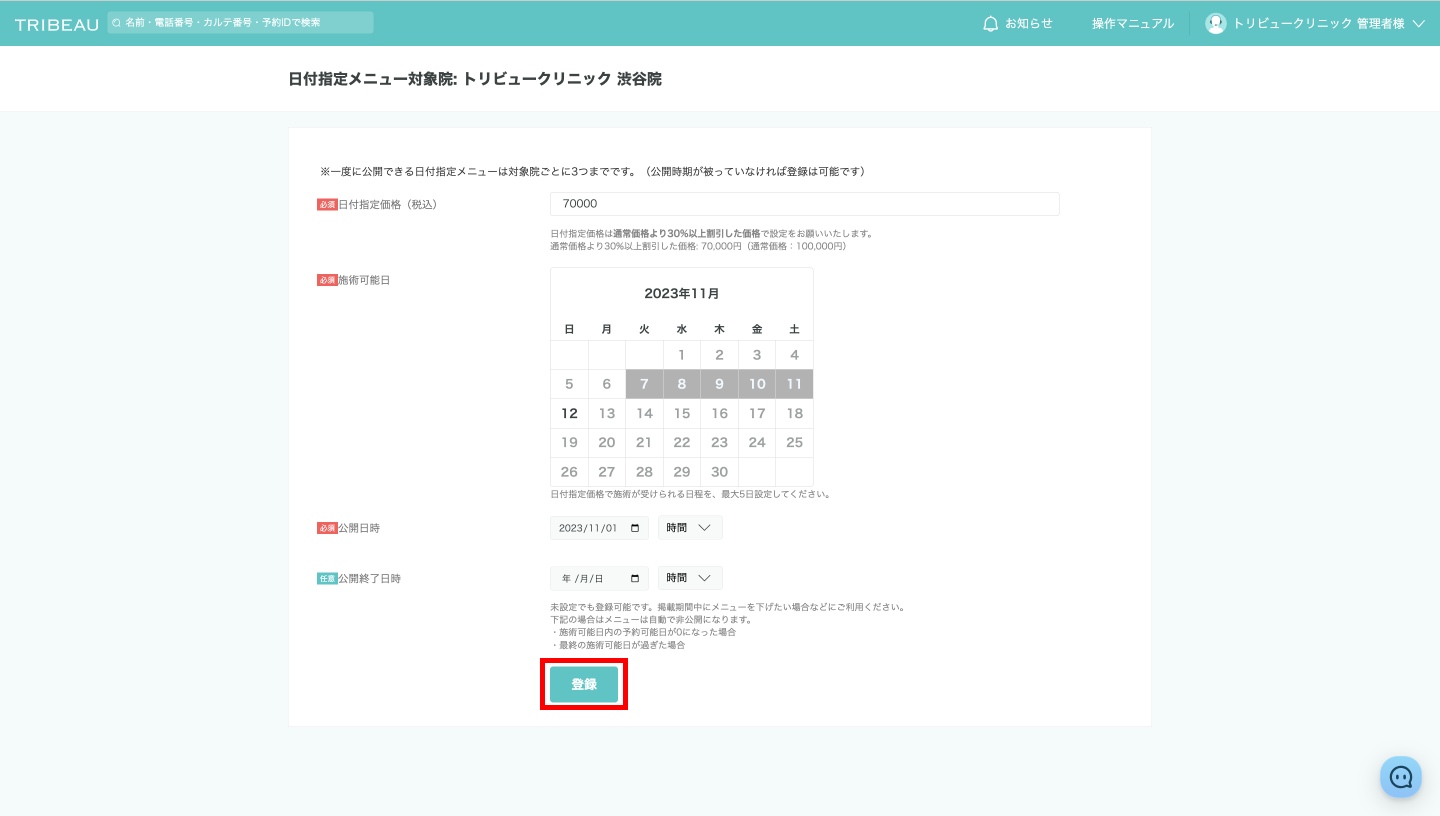1440x816 pixels.
Task: Click calendar day 16
Action: [x=719, y=413]
